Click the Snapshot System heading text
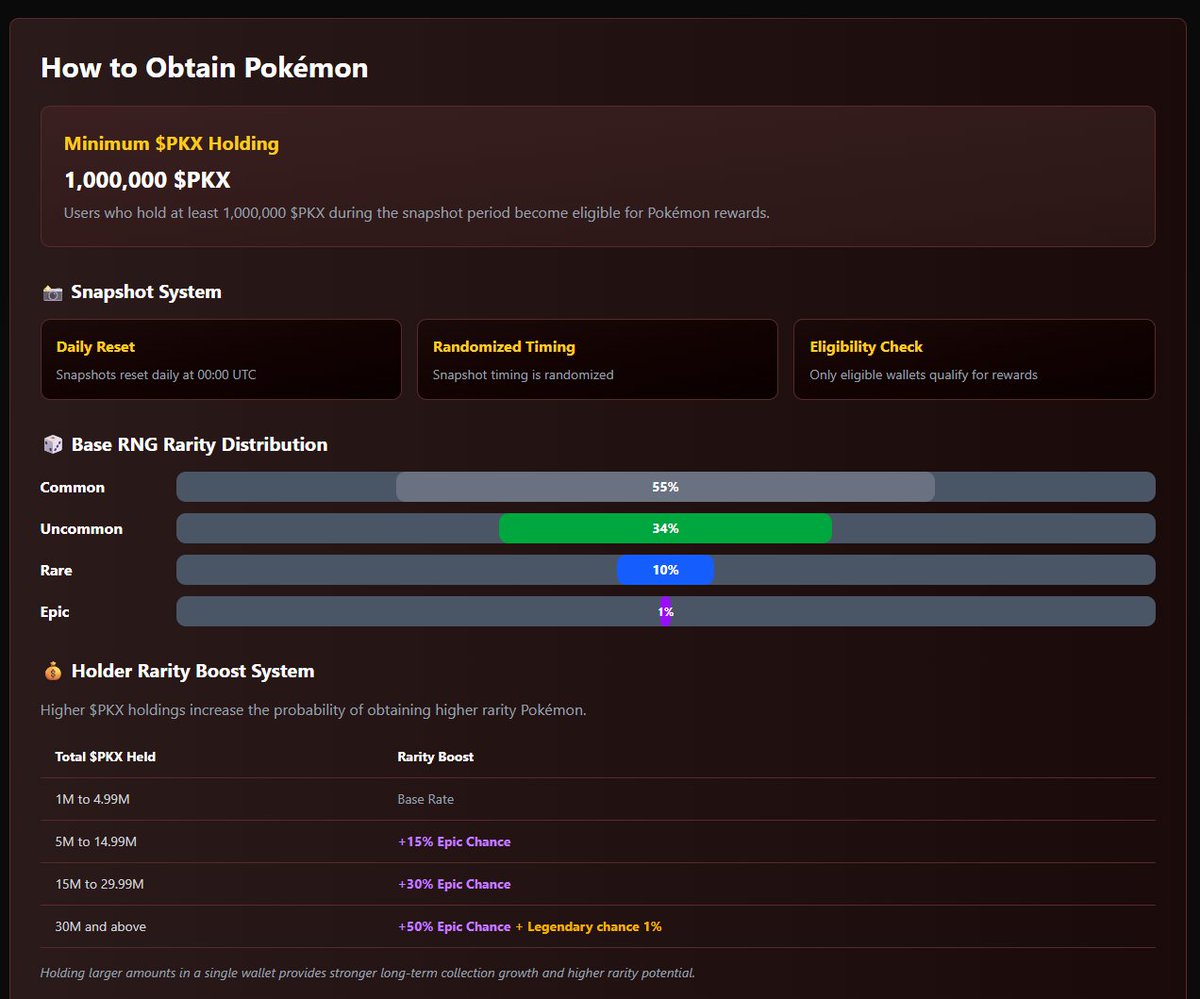Image resolution: width=1200 pixels, height=999 pixels. [146, 292]
